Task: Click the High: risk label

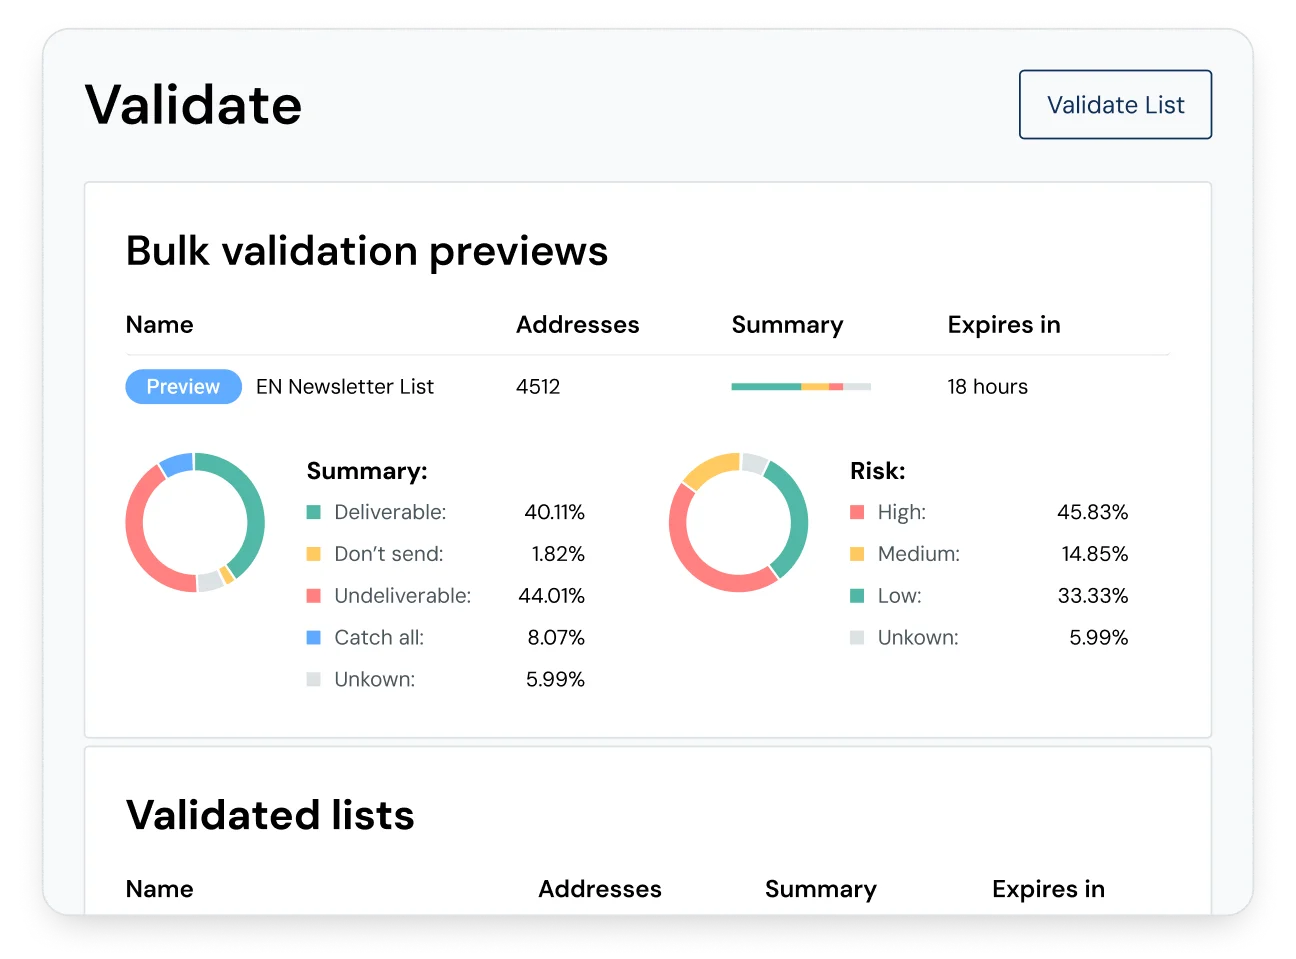Action: [x=902, y=512]
